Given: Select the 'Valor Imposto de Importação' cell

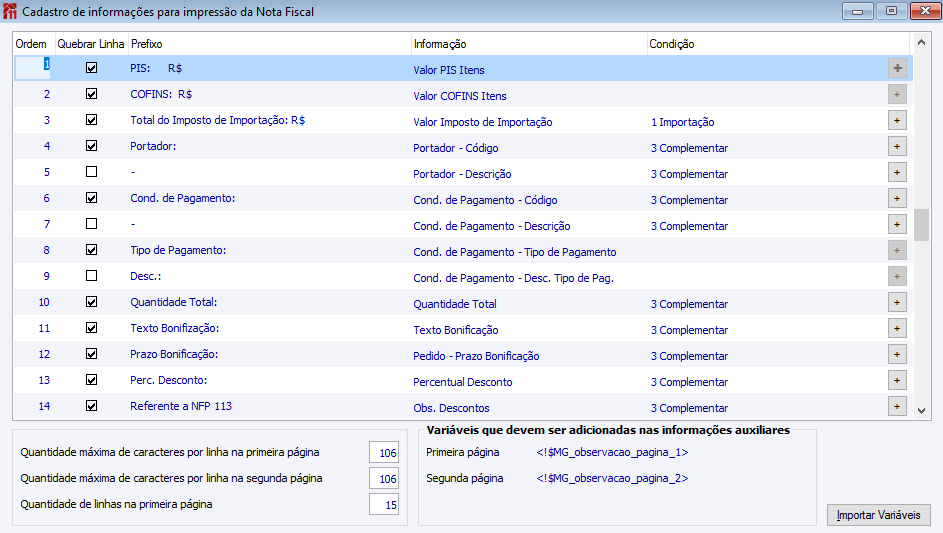Looking at the screenshot, I should pos(482,122).
